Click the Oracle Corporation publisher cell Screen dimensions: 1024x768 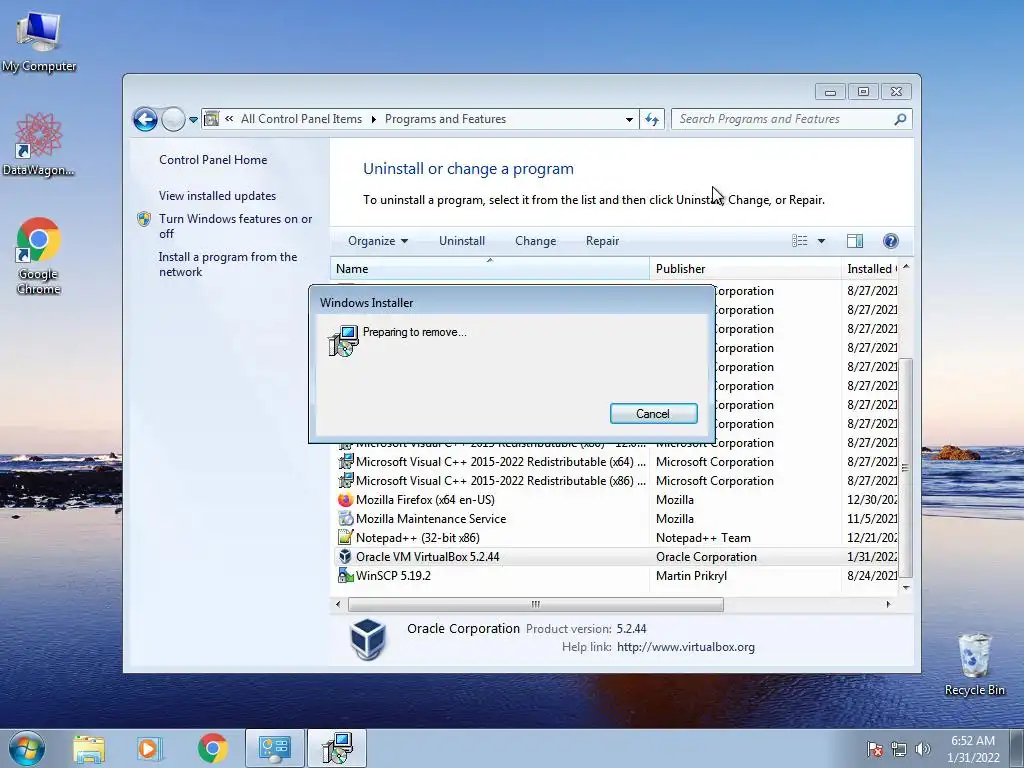coord(706,556)
